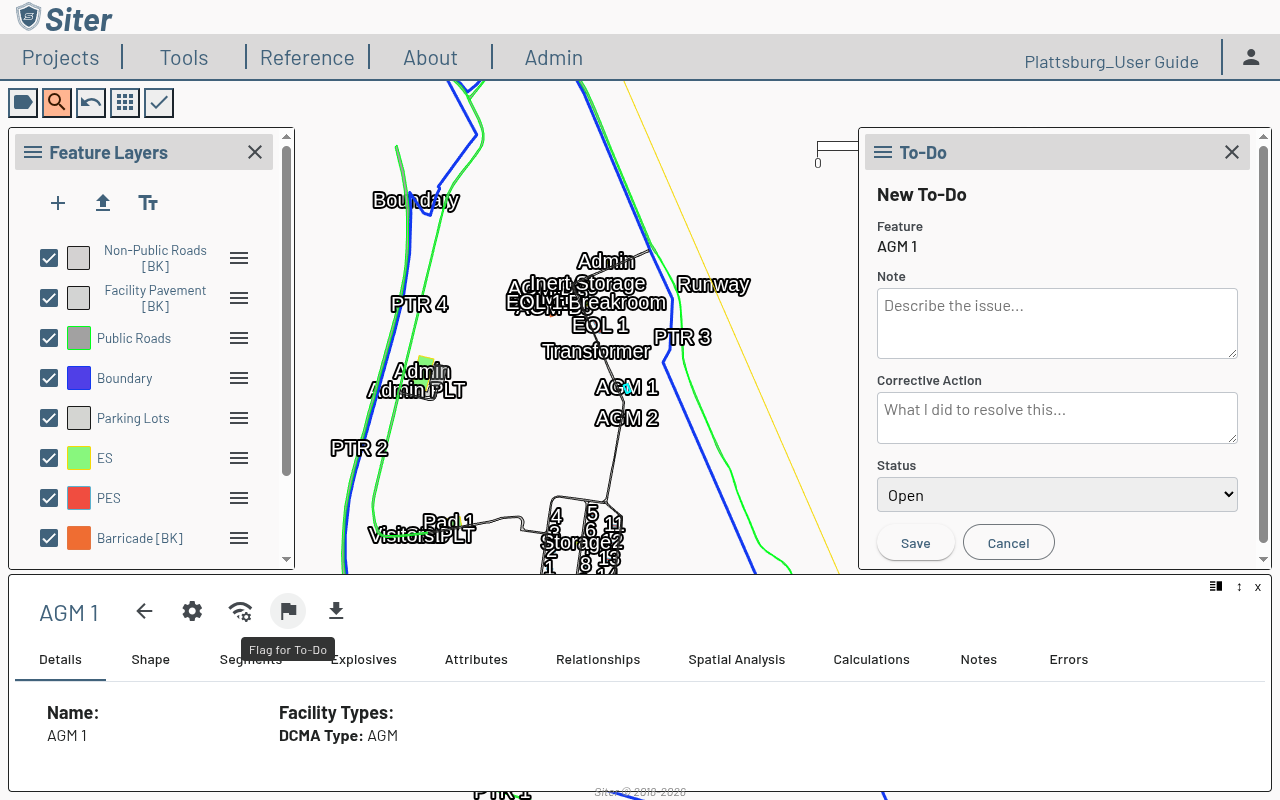Open the Barricade layer options menu
Screen dimensions: 1280x800
coord(239,538)
